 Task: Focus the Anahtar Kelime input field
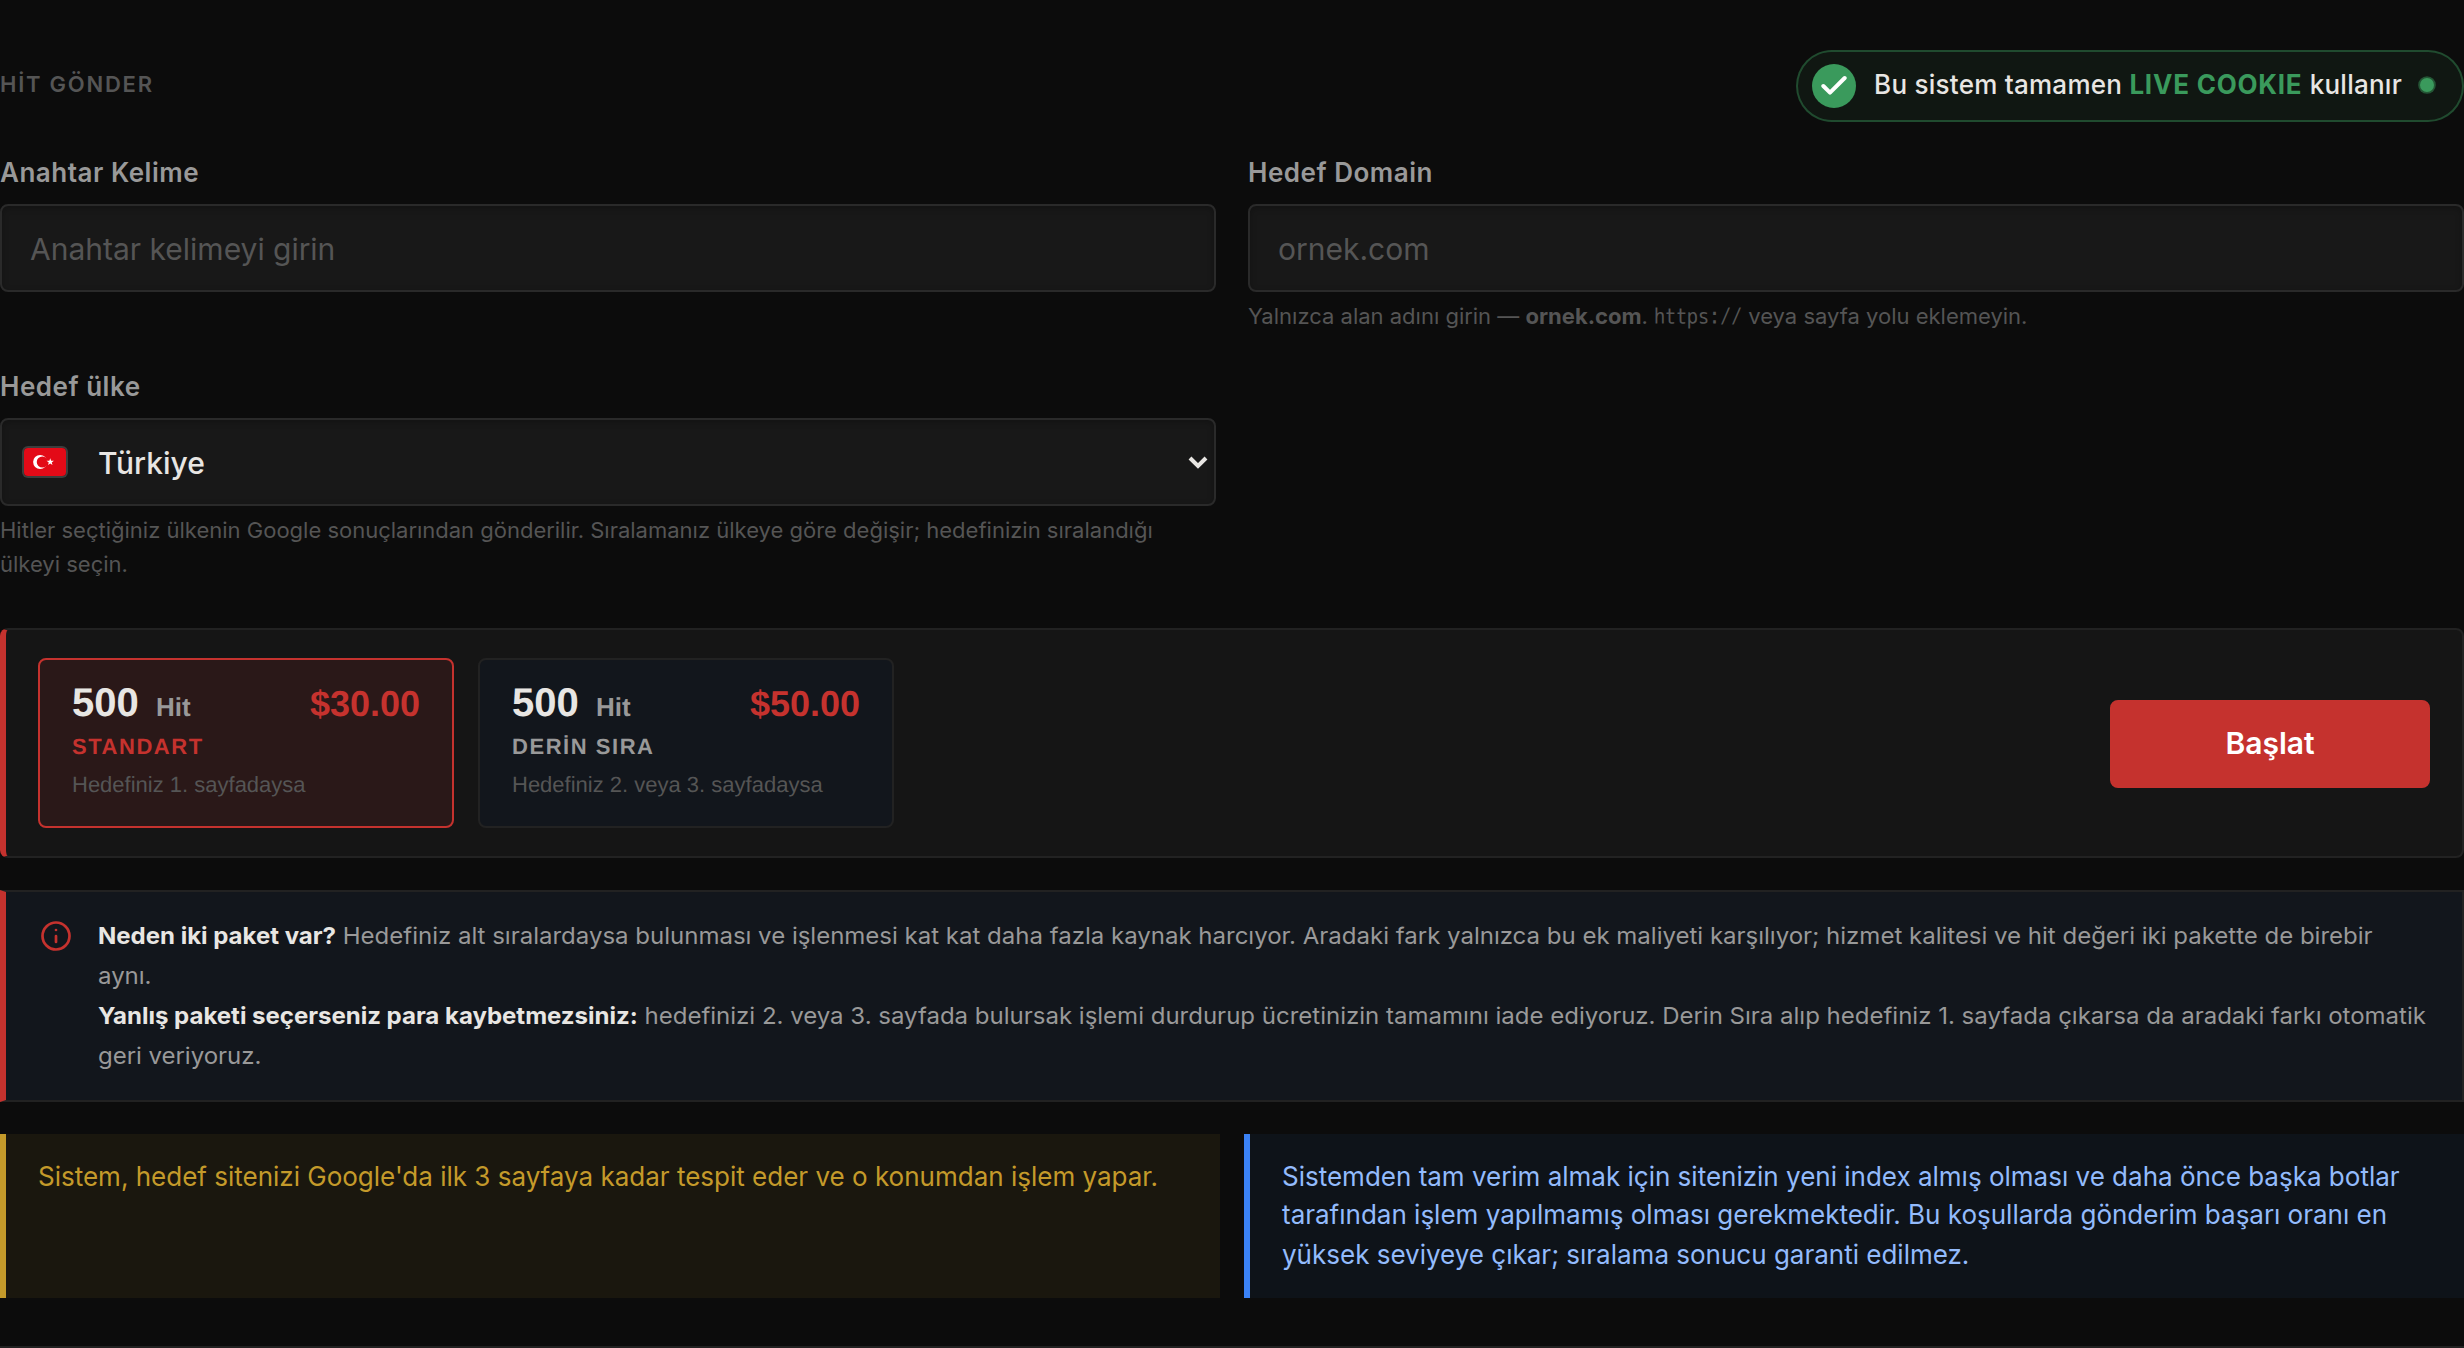pyautogui.click(x=608, y=248)
